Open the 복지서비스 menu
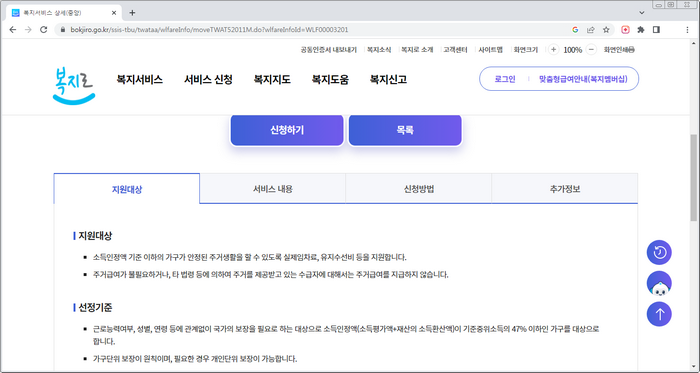 point(140,80)
